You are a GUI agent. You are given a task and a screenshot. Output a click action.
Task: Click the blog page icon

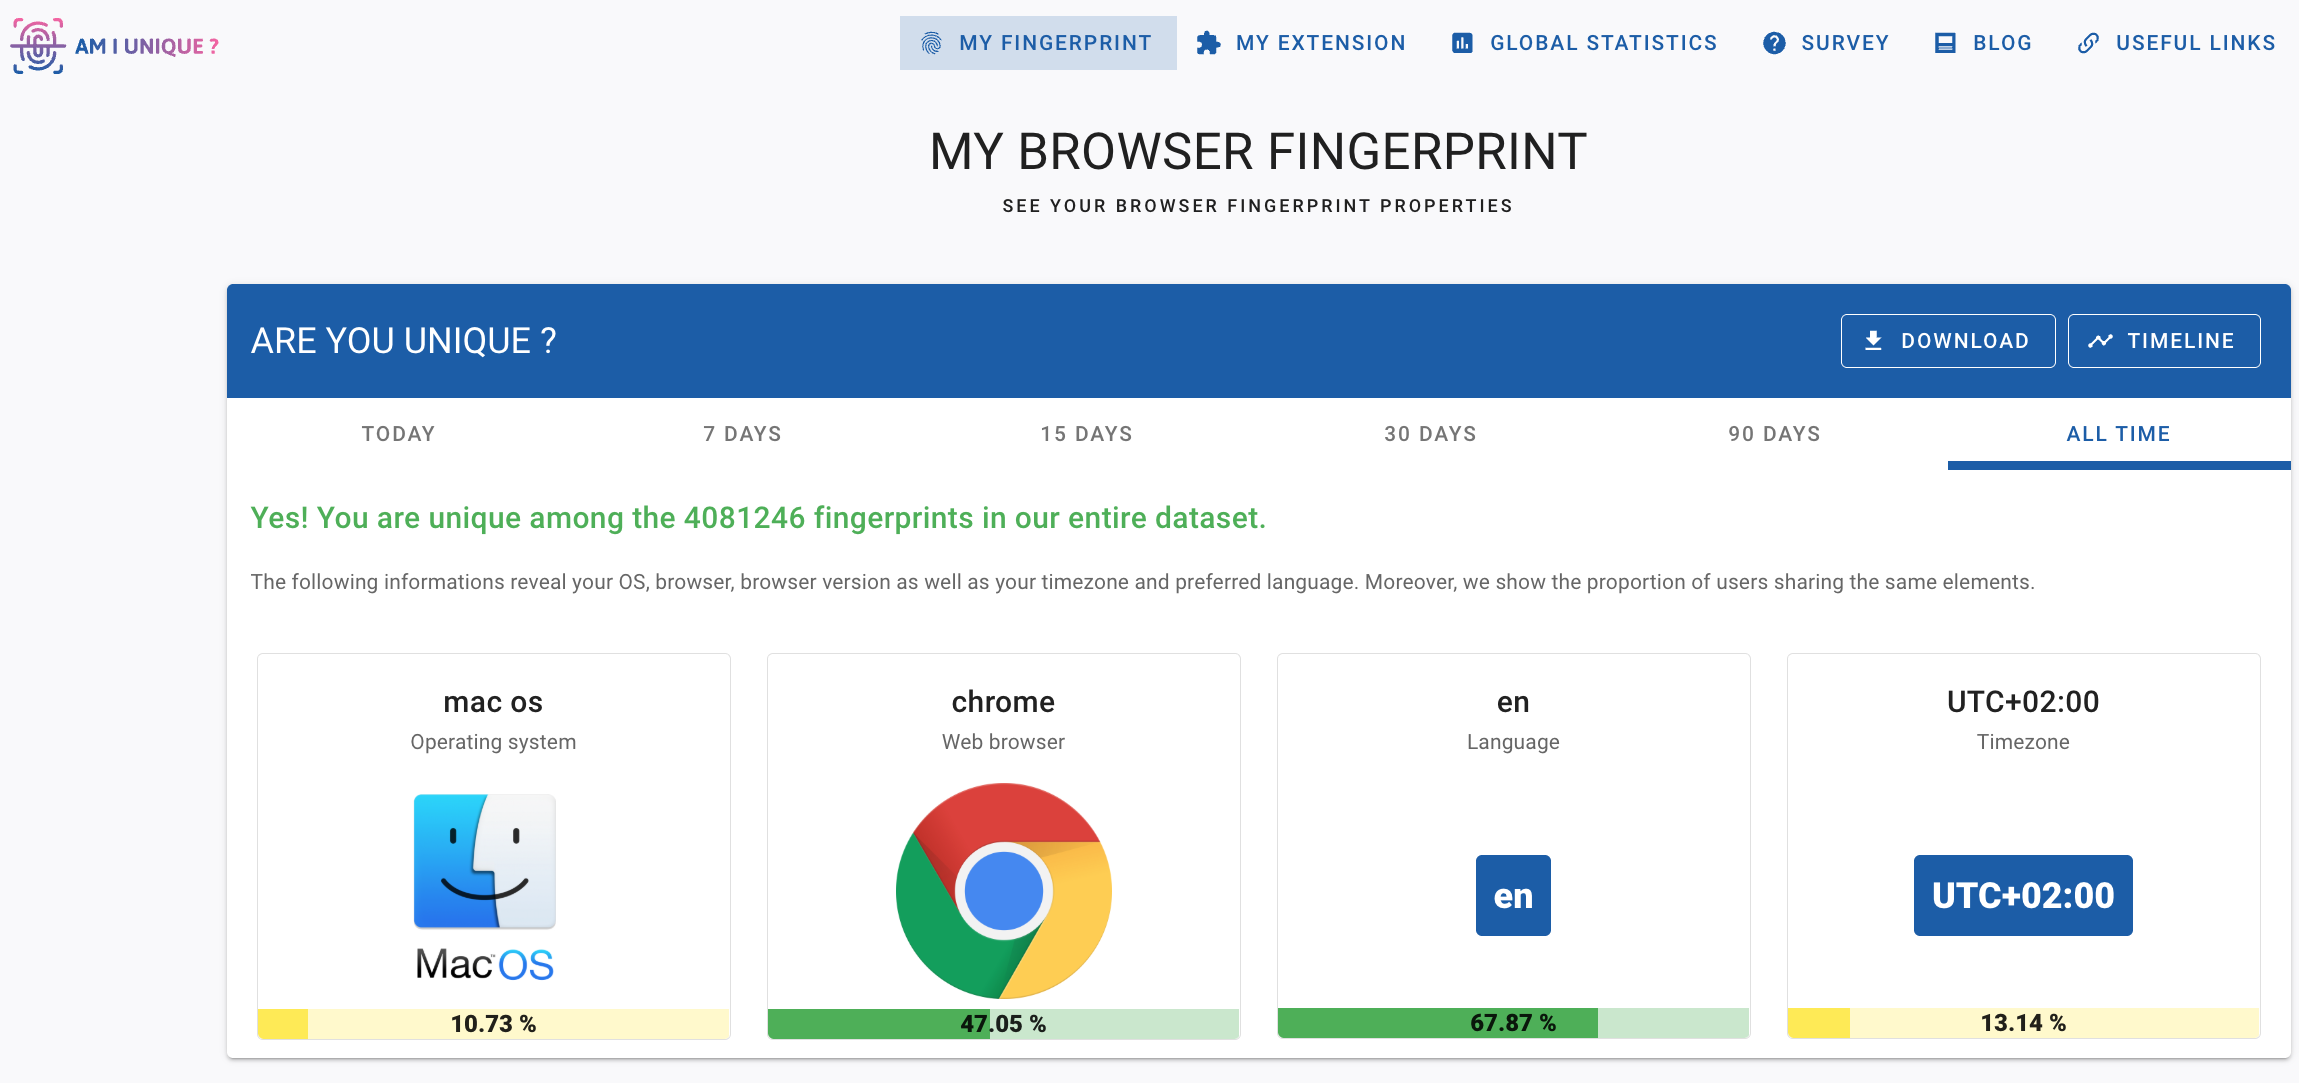(x=1945, y=43)
